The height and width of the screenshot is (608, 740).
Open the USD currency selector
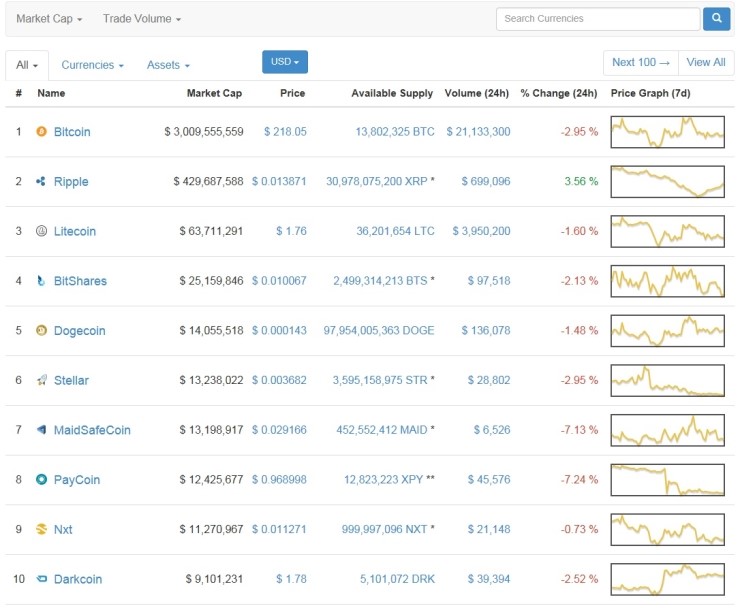click(x=285, y=62)
